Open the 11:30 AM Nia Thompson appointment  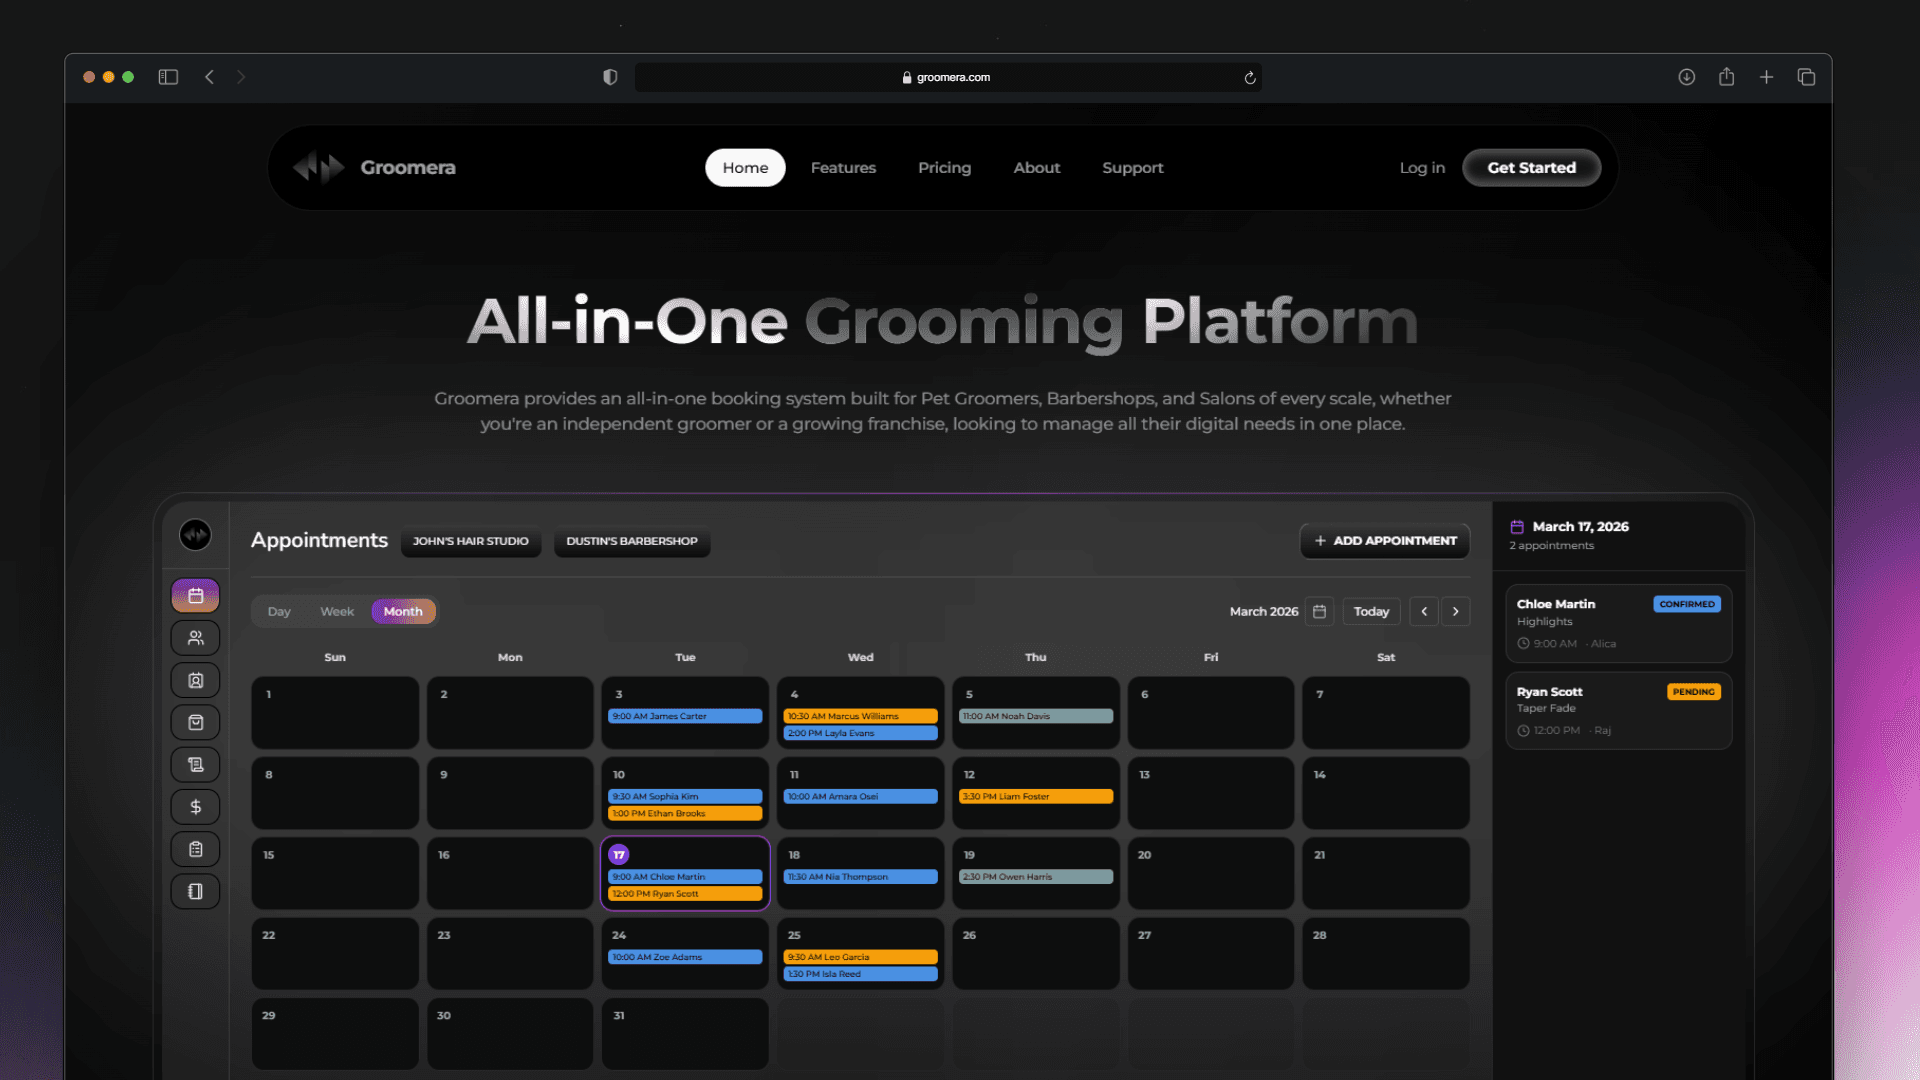pyautogui.click(x=860, y=877)
